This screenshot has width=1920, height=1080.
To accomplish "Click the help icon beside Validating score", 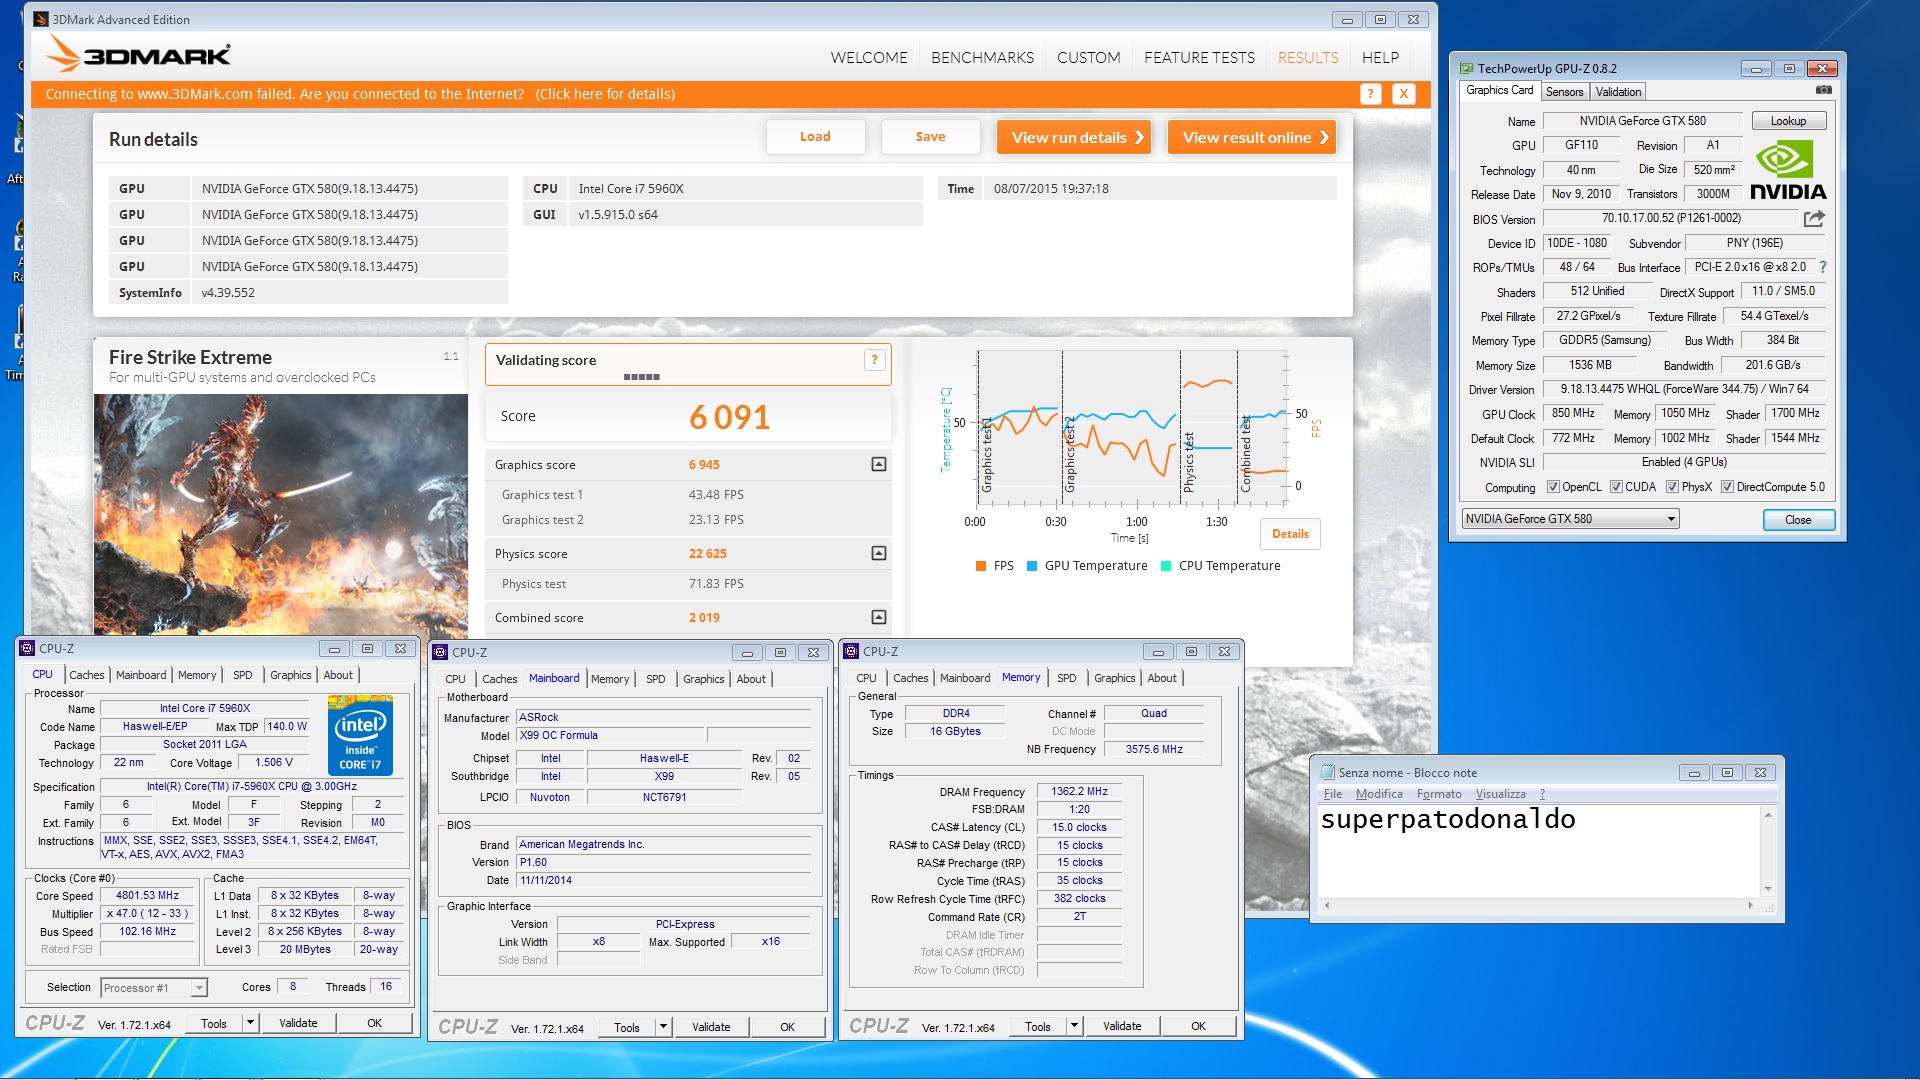I will tap(875, 360).
